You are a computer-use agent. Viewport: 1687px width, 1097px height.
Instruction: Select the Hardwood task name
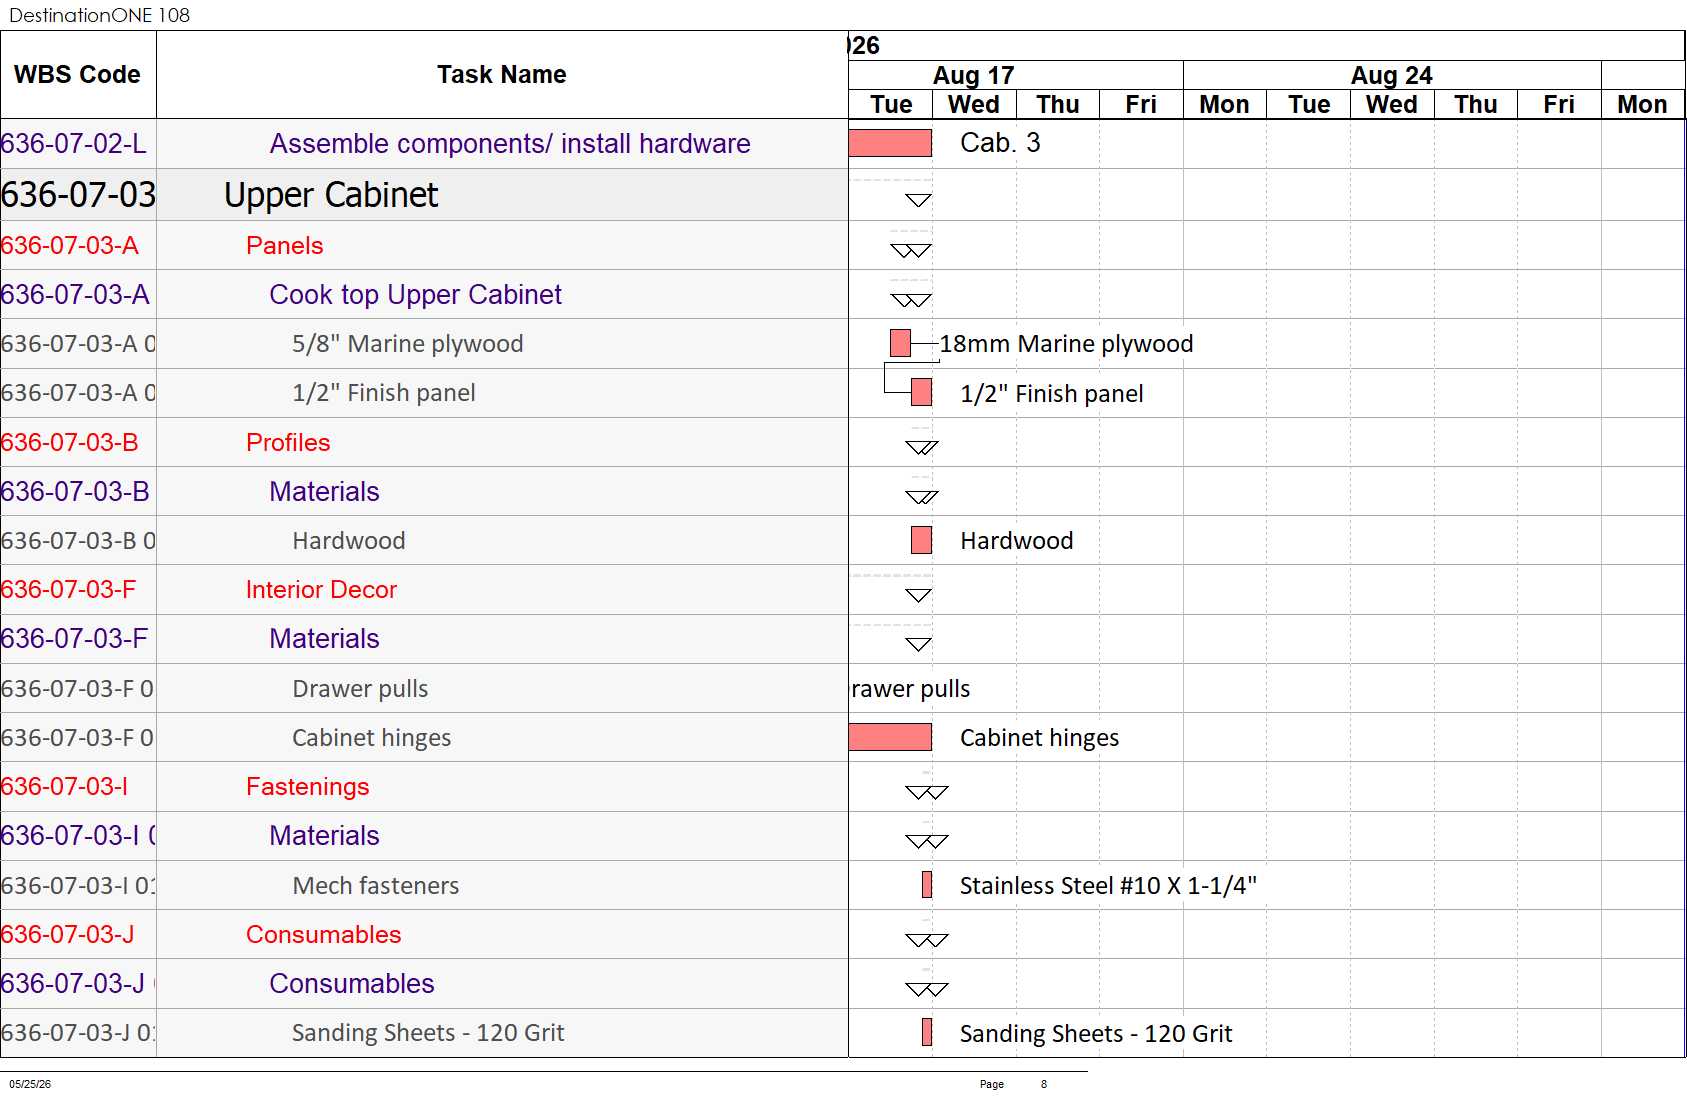pos(348,541)
